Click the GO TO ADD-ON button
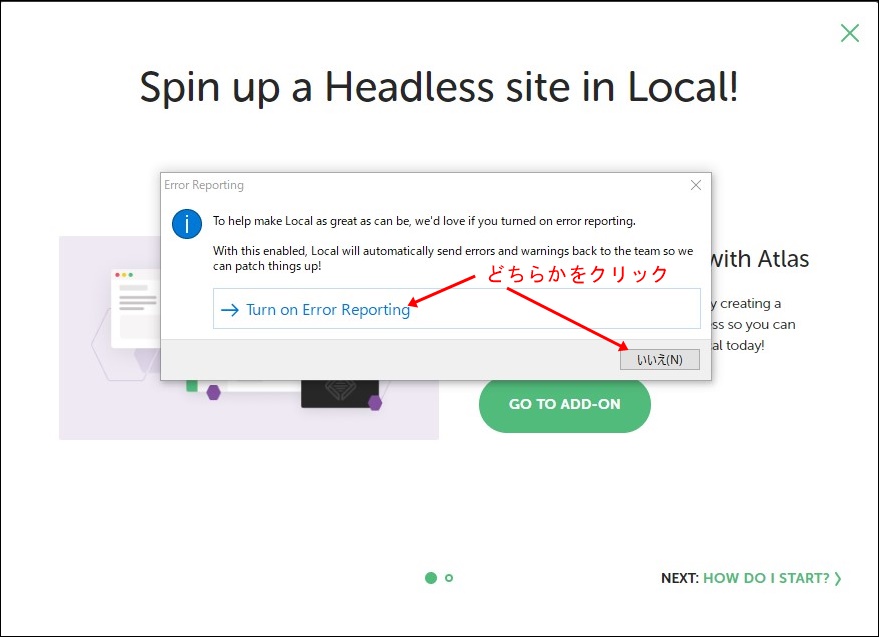 tap(565, 404)
